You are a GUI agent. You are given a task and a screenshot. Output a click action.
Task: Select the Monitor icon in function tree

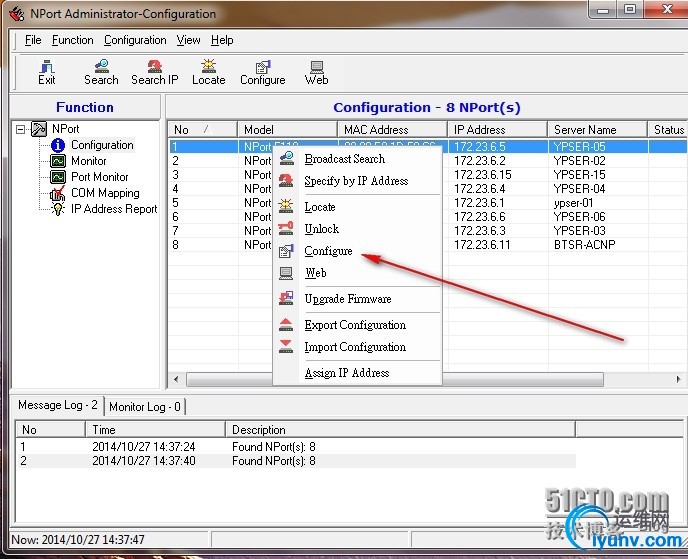(58, 161)
